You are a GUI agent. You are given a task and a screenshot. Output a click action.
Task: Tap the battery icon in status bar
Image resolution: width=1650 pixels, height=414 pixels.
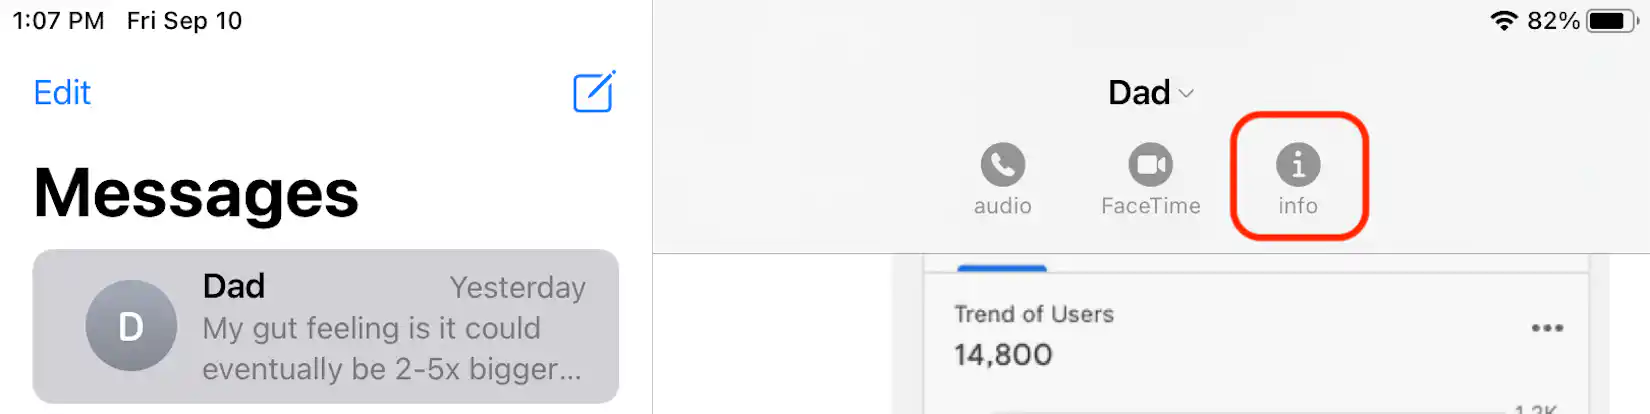point(1612,21)
